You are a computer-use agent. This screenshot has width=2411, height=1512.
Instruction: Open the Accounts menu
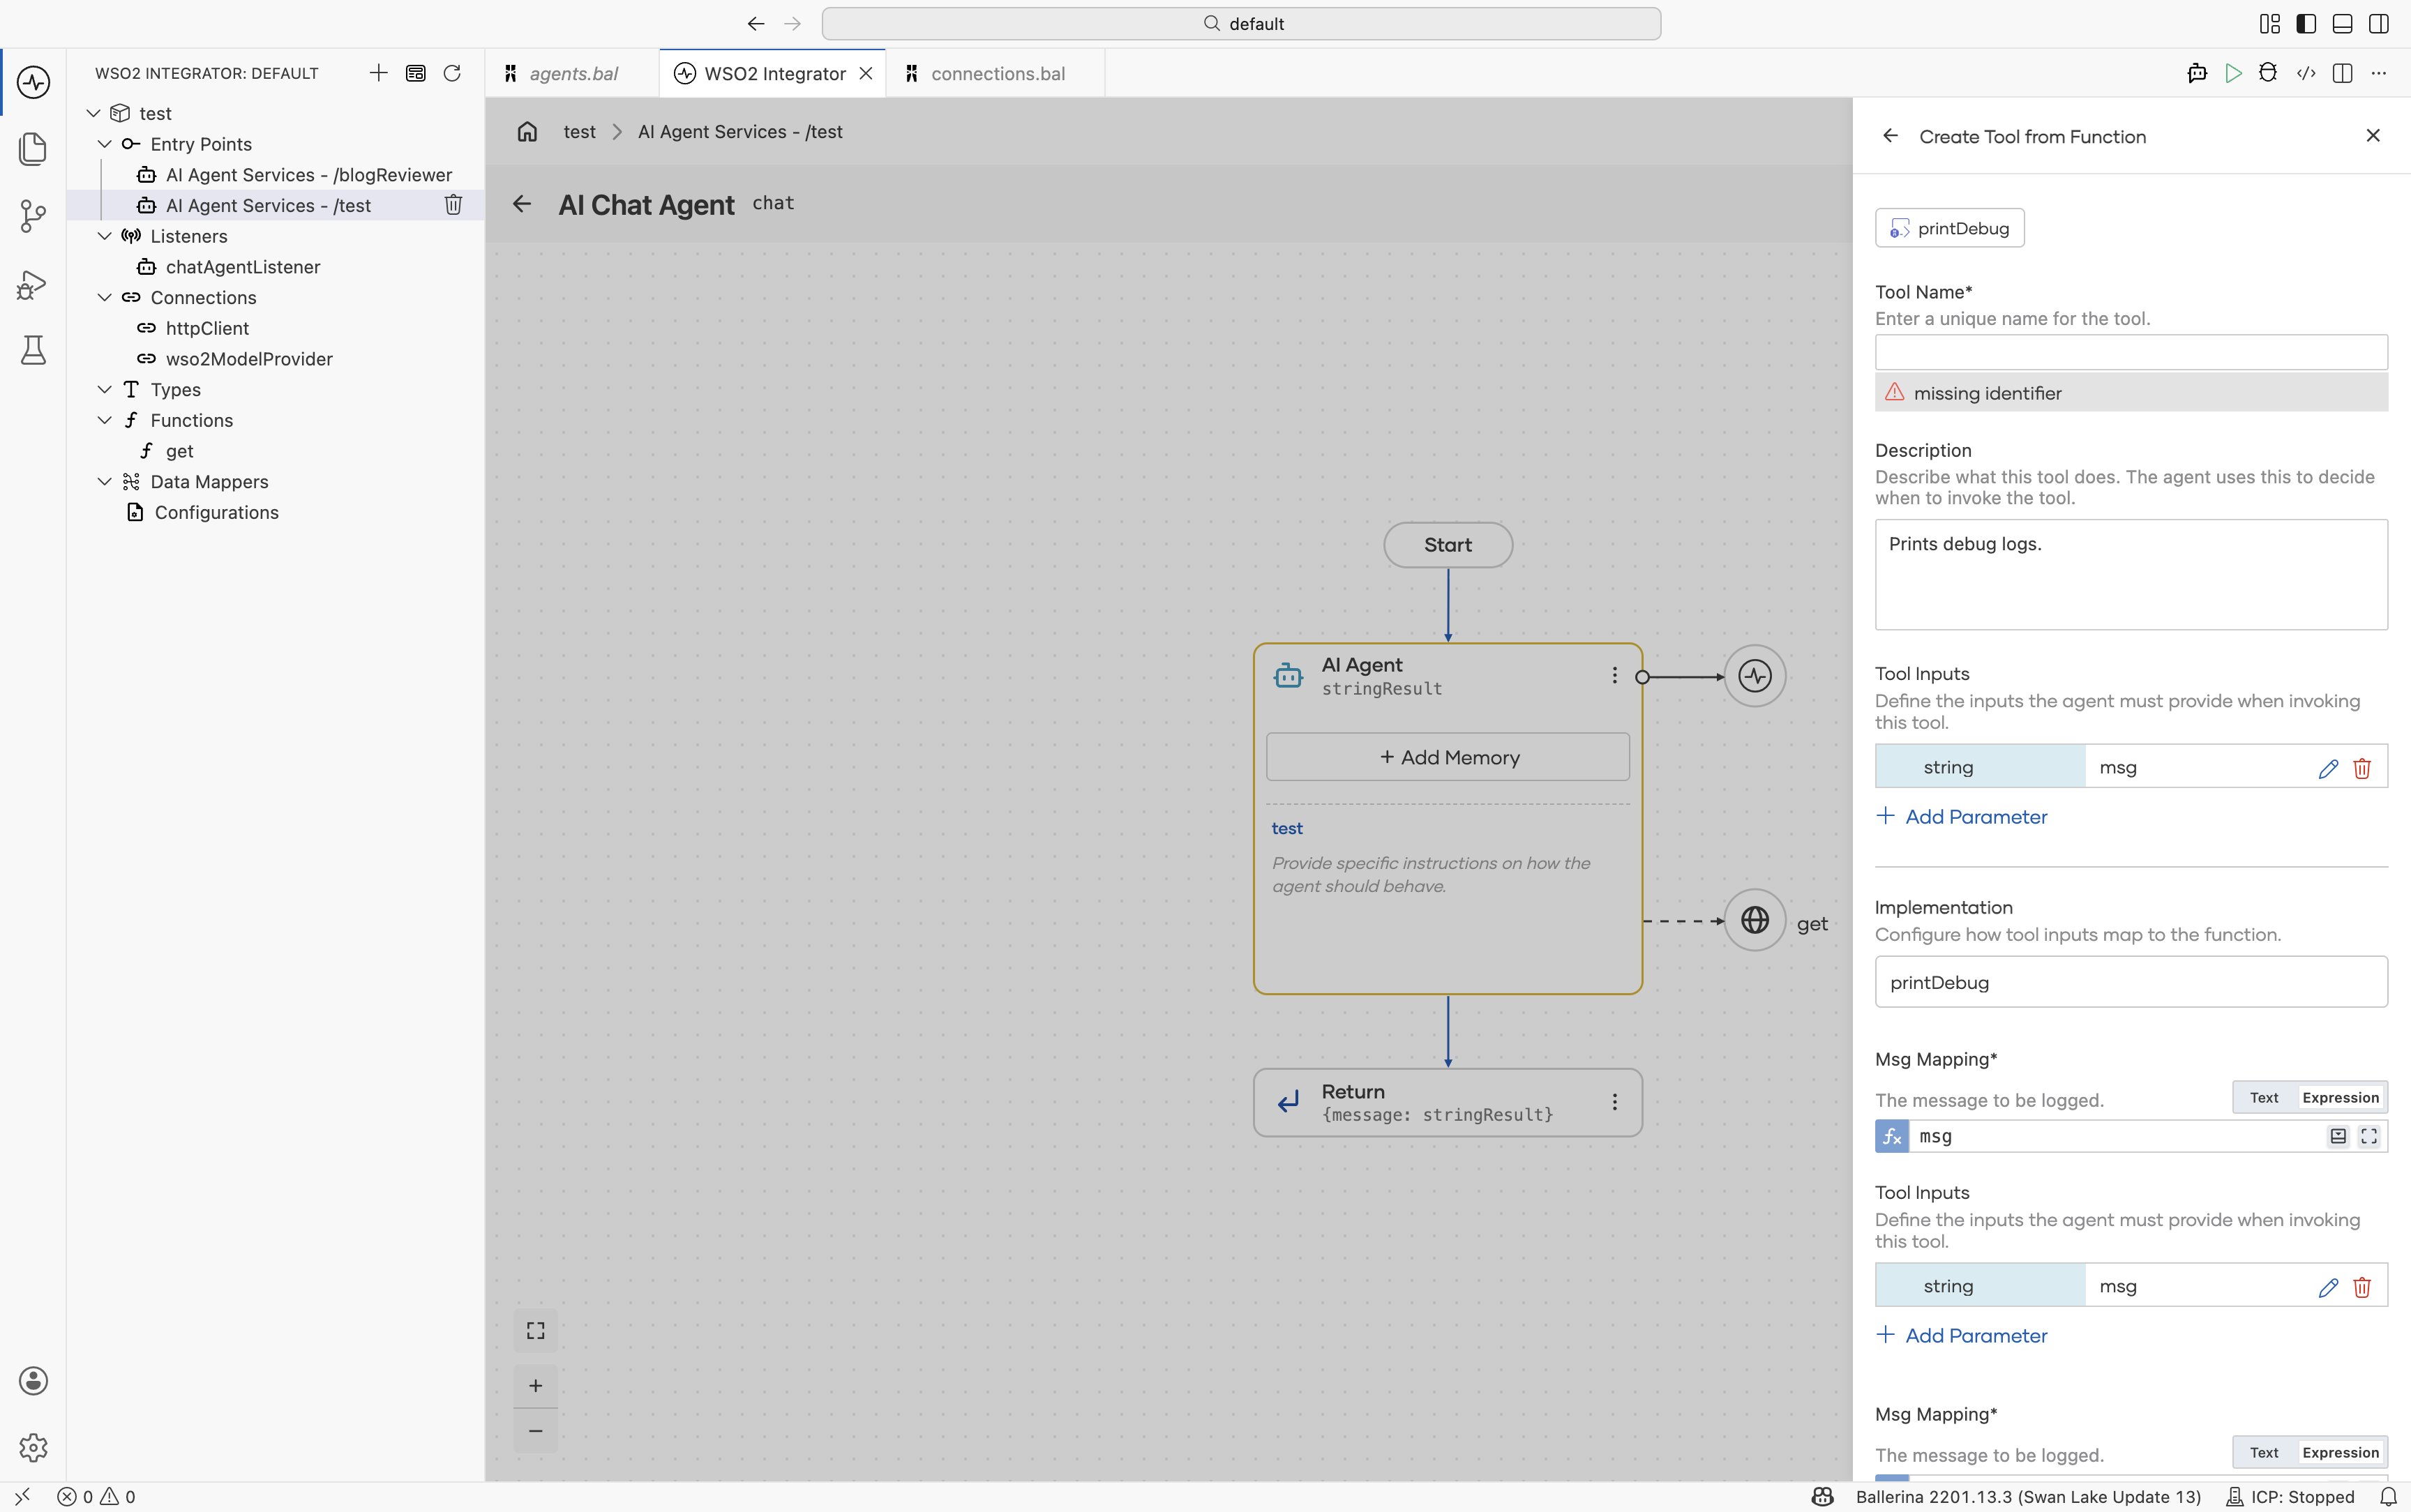[33, 1381]
